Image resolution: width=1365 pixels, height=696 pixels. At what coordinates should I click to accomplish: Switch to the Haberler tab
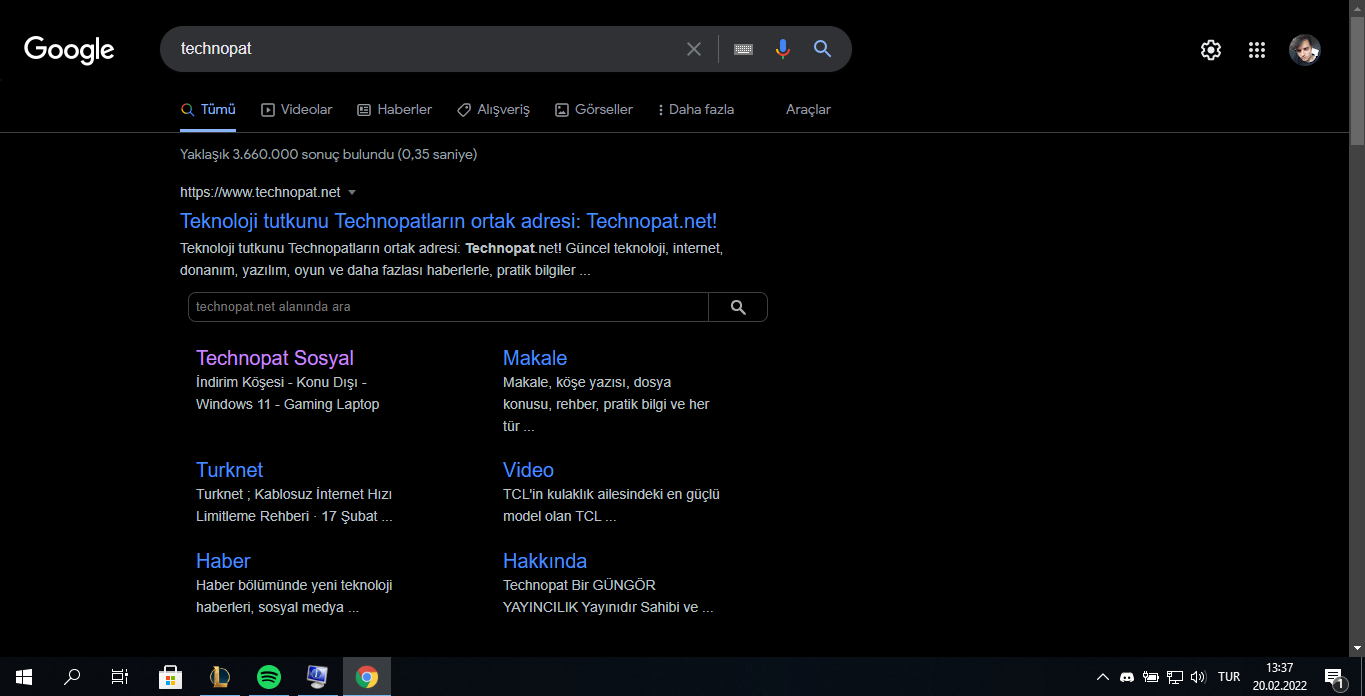coord(394,110)
